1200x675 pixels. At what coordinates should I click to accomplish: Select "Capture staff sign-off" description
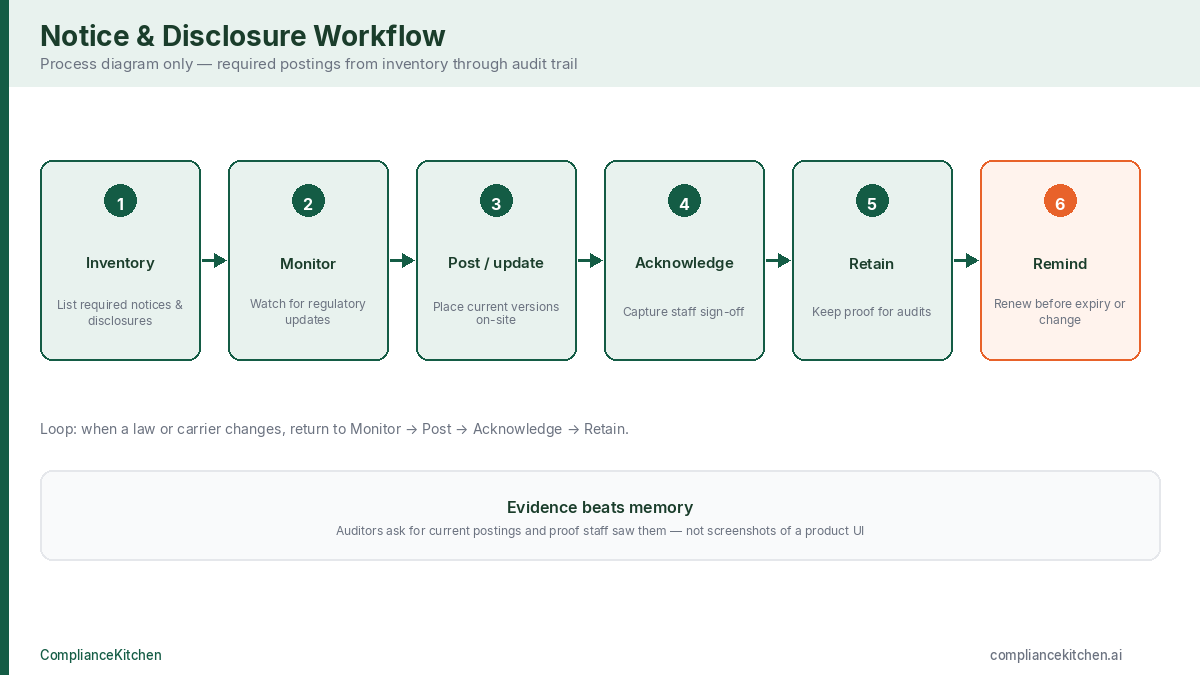684,312
